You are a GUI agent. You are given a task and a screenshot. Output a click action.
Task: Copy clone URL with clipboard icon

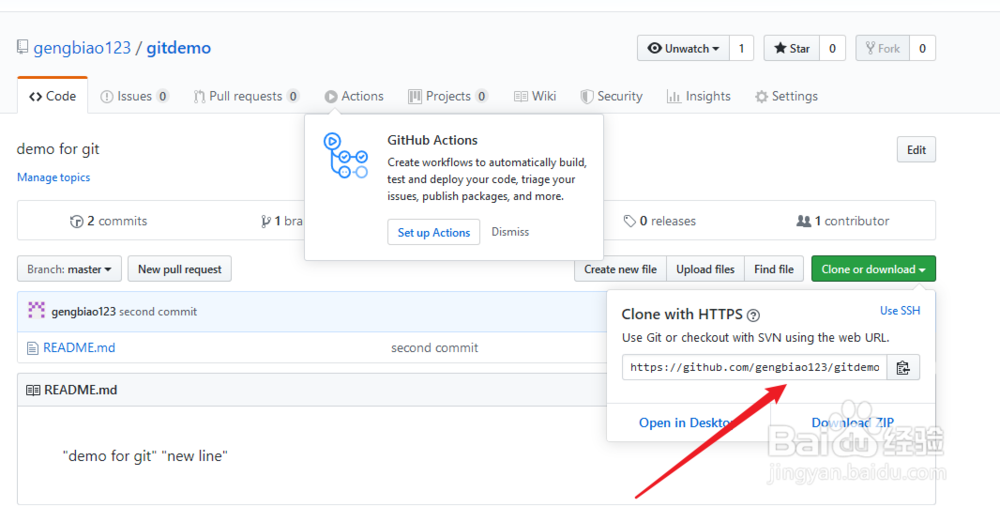pos(902,367)
